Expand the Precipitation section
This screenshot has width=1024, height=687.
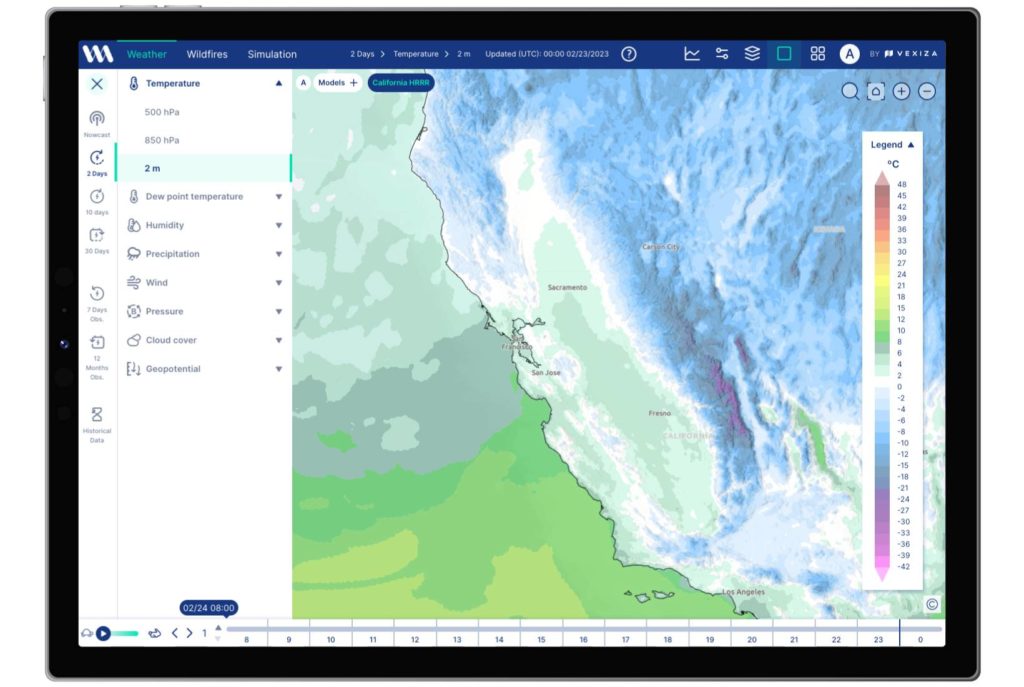tap(278, 254)
